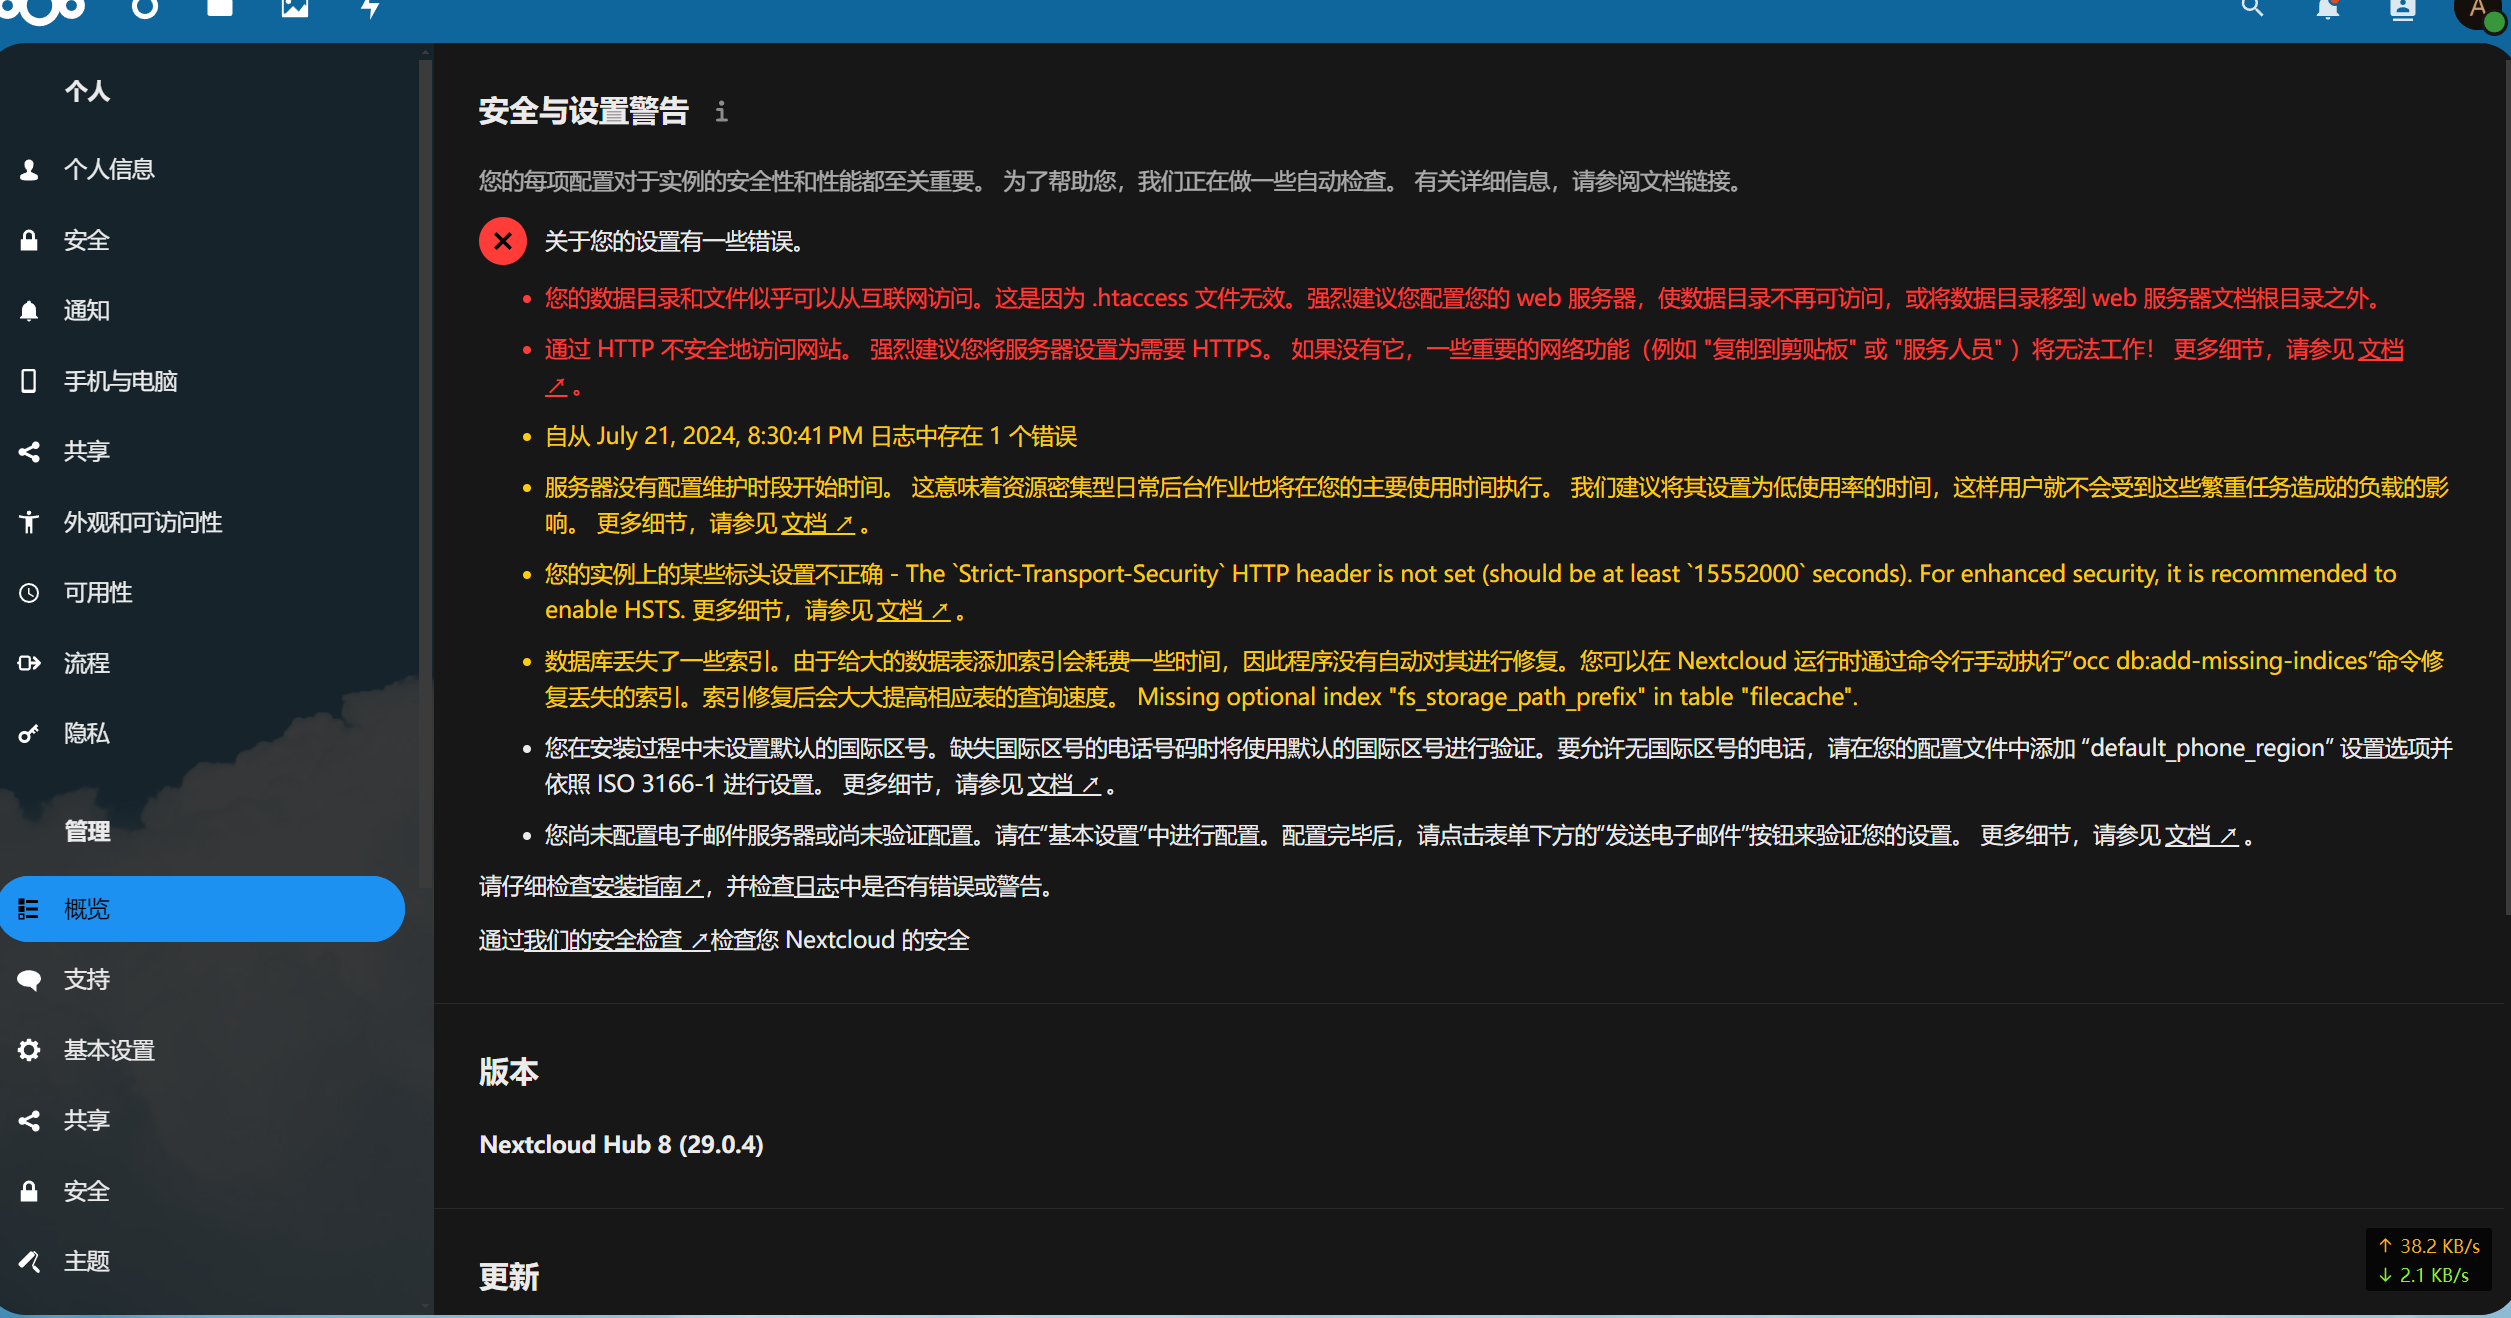Open the 主题 admin section
This screenshot has height=1318, width=2511.
click(86, 1261)
